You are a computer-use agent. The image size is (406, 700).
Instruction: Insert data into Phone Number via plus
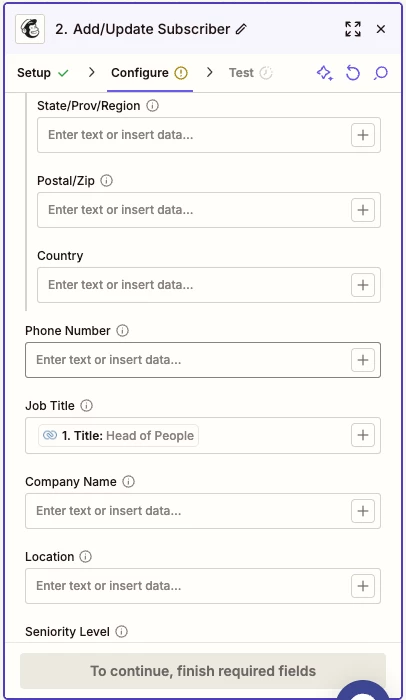[x=363, y=360]
